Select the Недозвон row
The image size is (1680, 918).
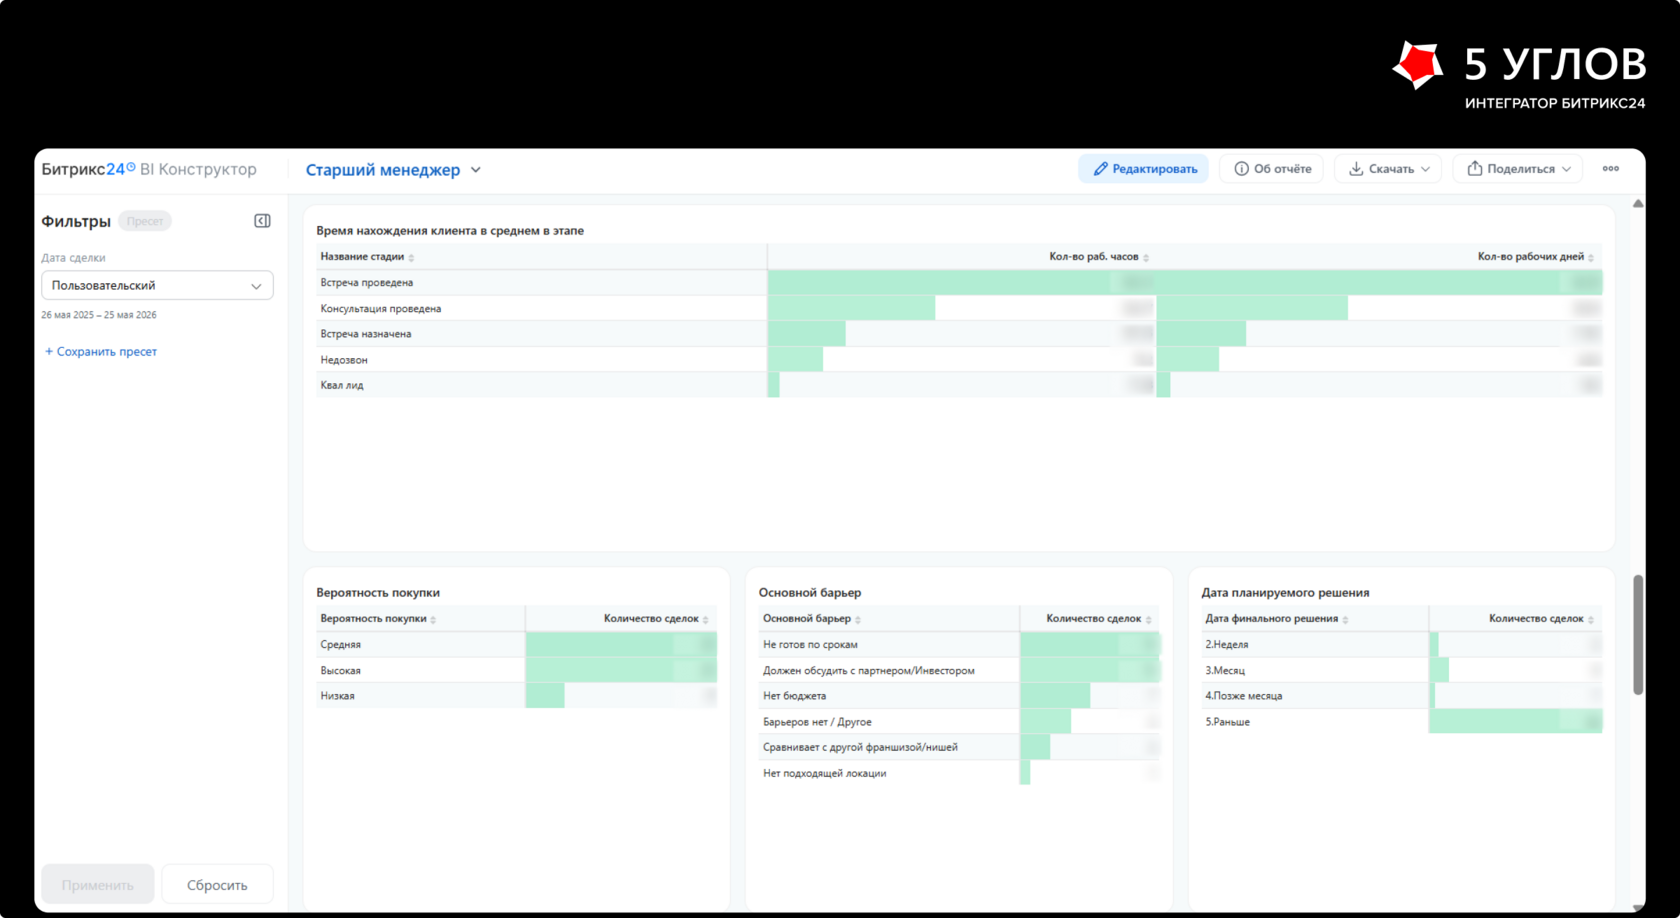[959, 360]
